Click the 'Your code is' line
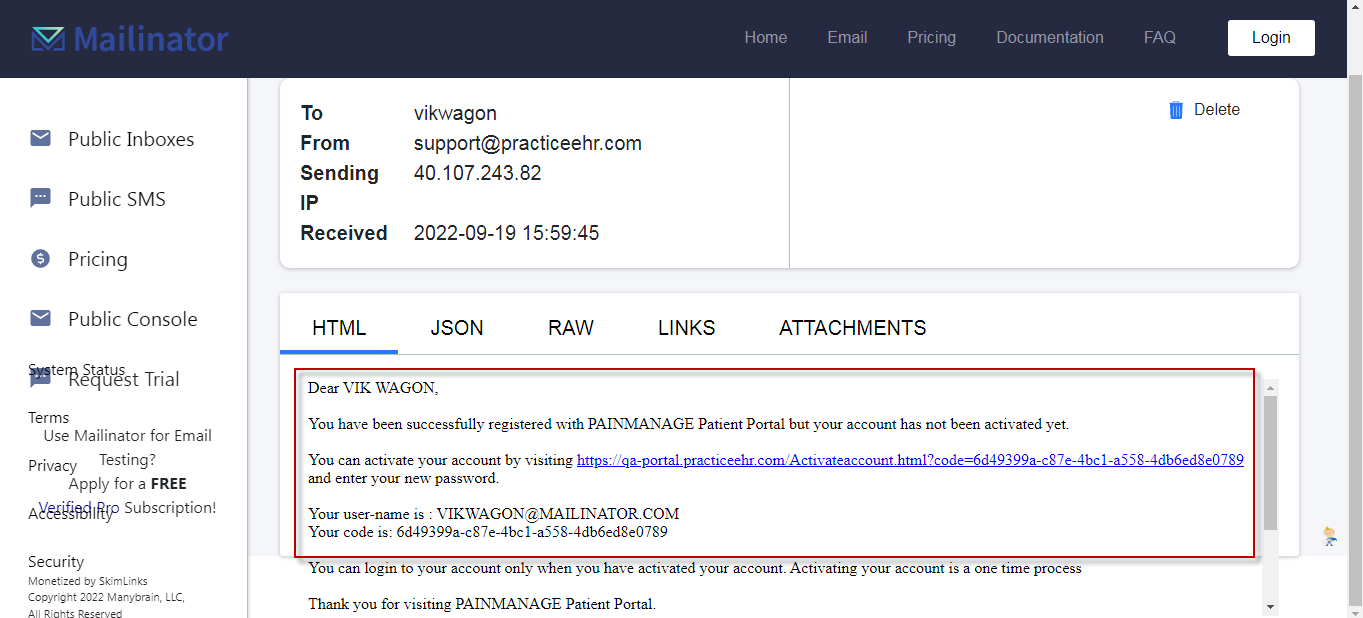Image resolution: width=1363 pixels, height=618 pixels. [x=488, y=532]
